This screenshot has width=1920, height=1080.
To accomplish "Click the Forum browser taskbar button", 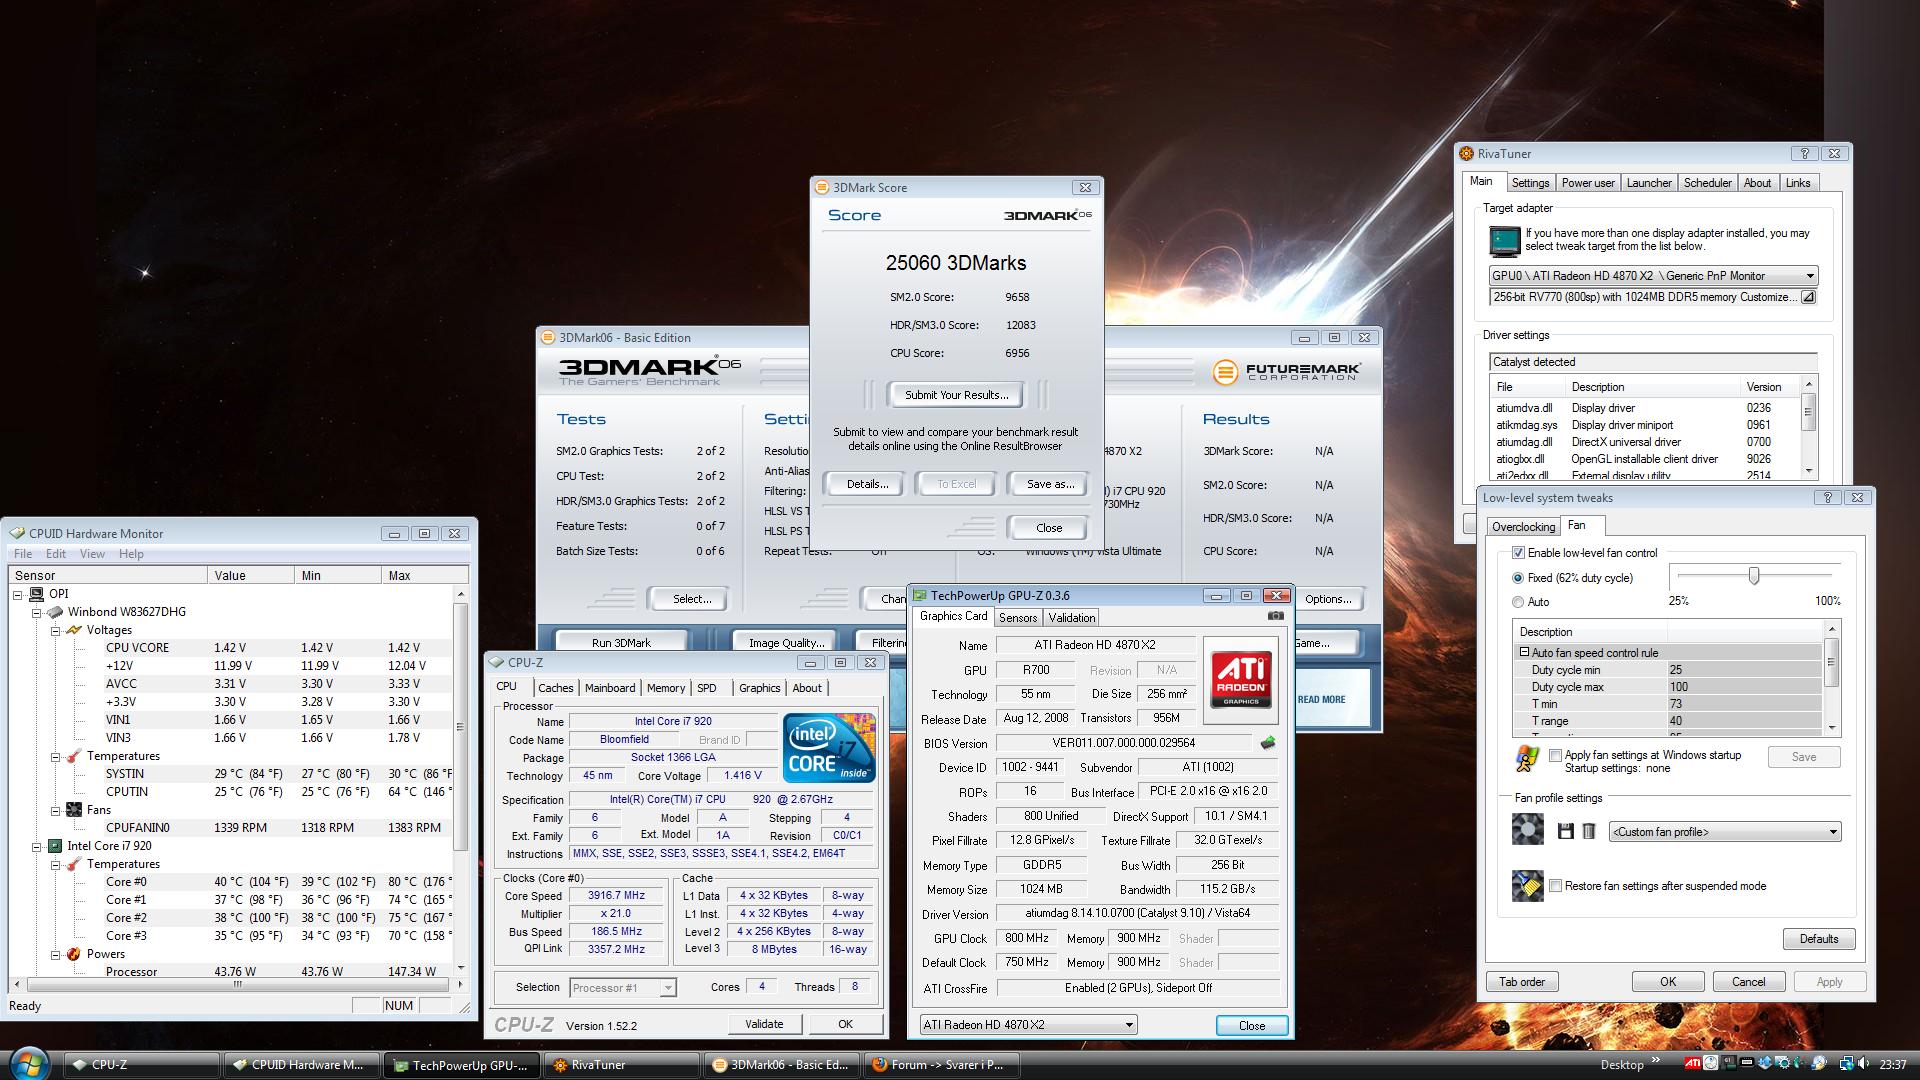I will [941, 1065].
